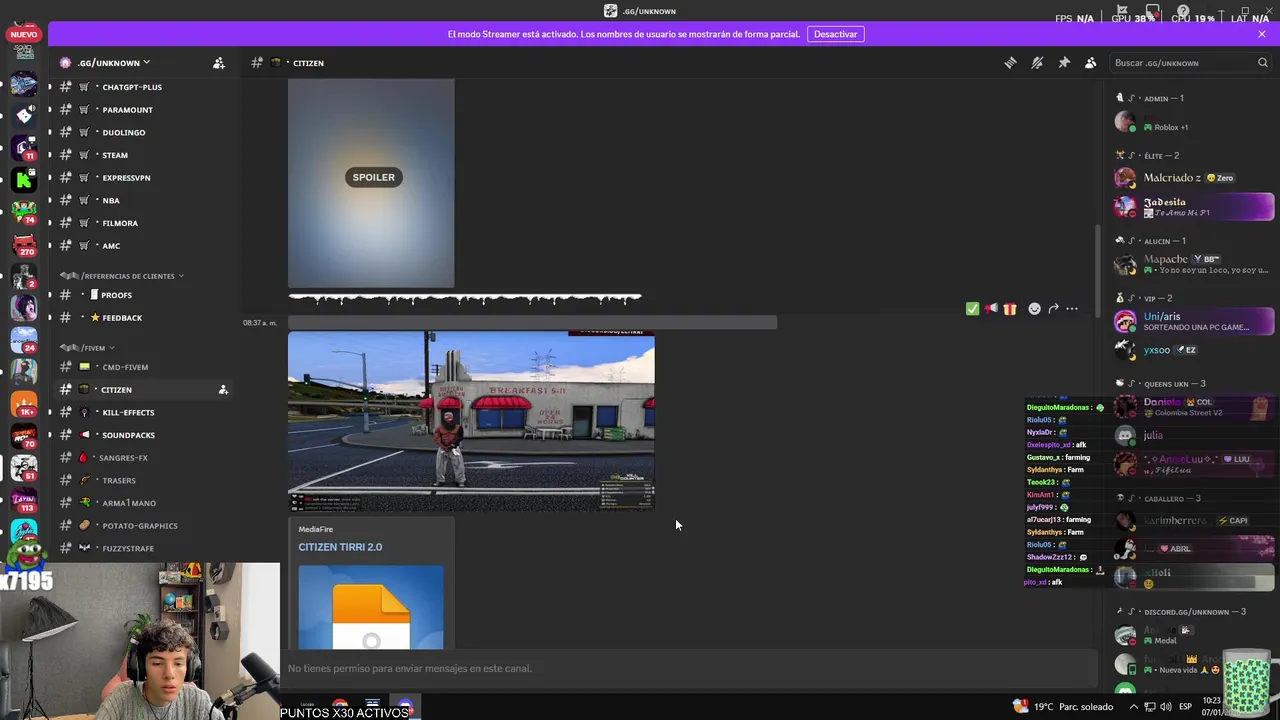Open the taskbar volume speaker icon

(1166, 707)
